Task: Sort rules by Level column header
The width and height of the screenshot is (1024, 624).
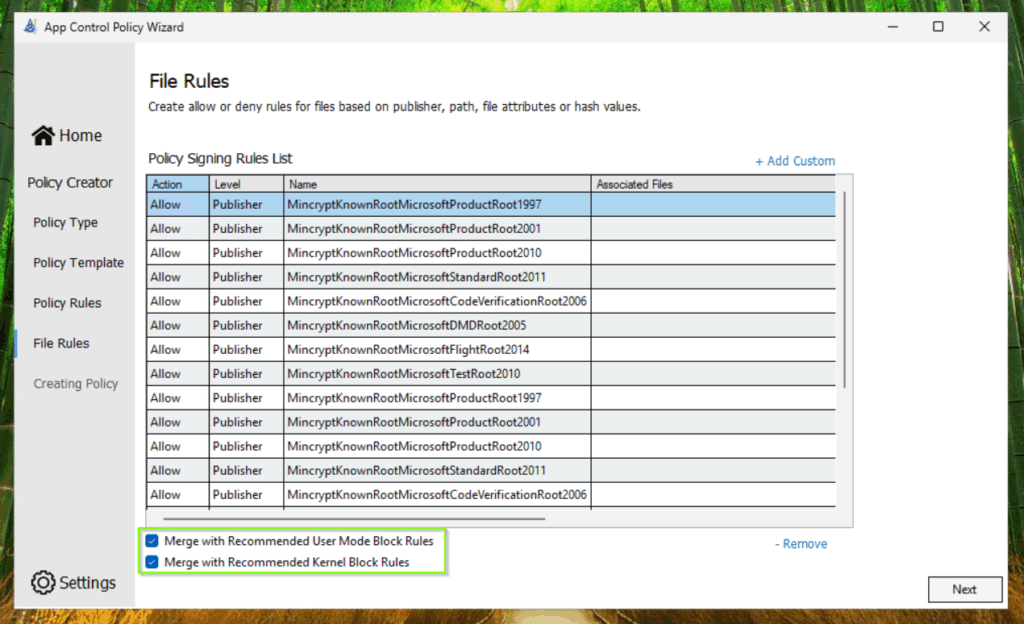Action: click(x=246, y=184)
